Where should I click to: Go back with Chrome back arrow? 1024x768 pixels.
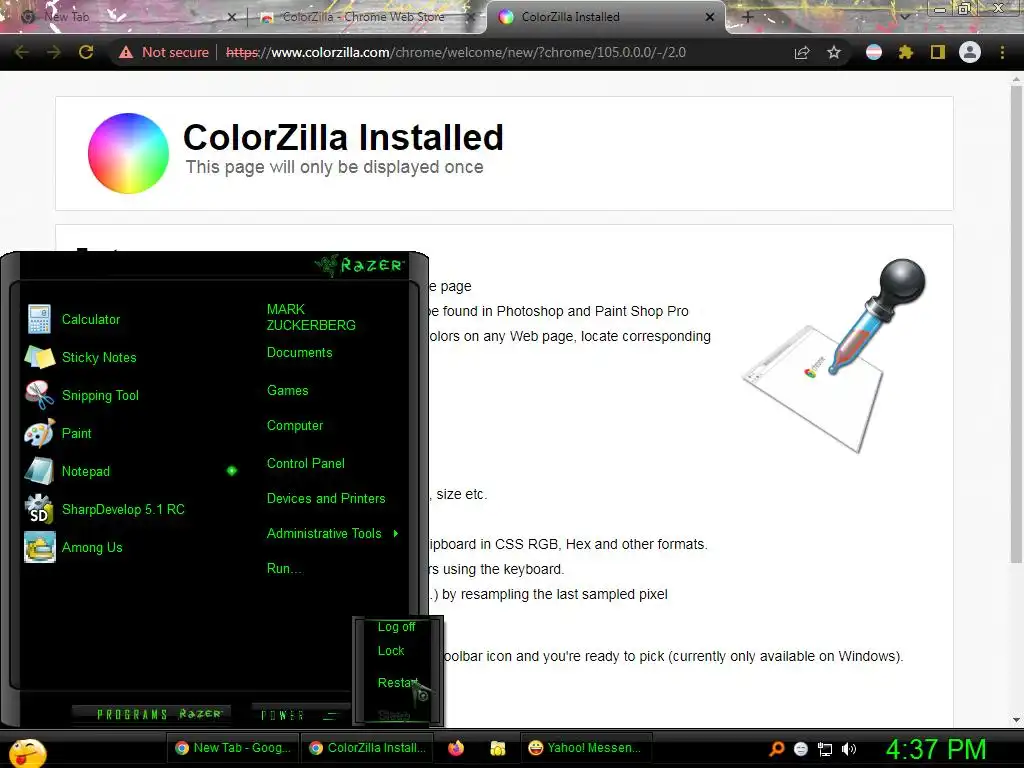(x=22, y=52)
